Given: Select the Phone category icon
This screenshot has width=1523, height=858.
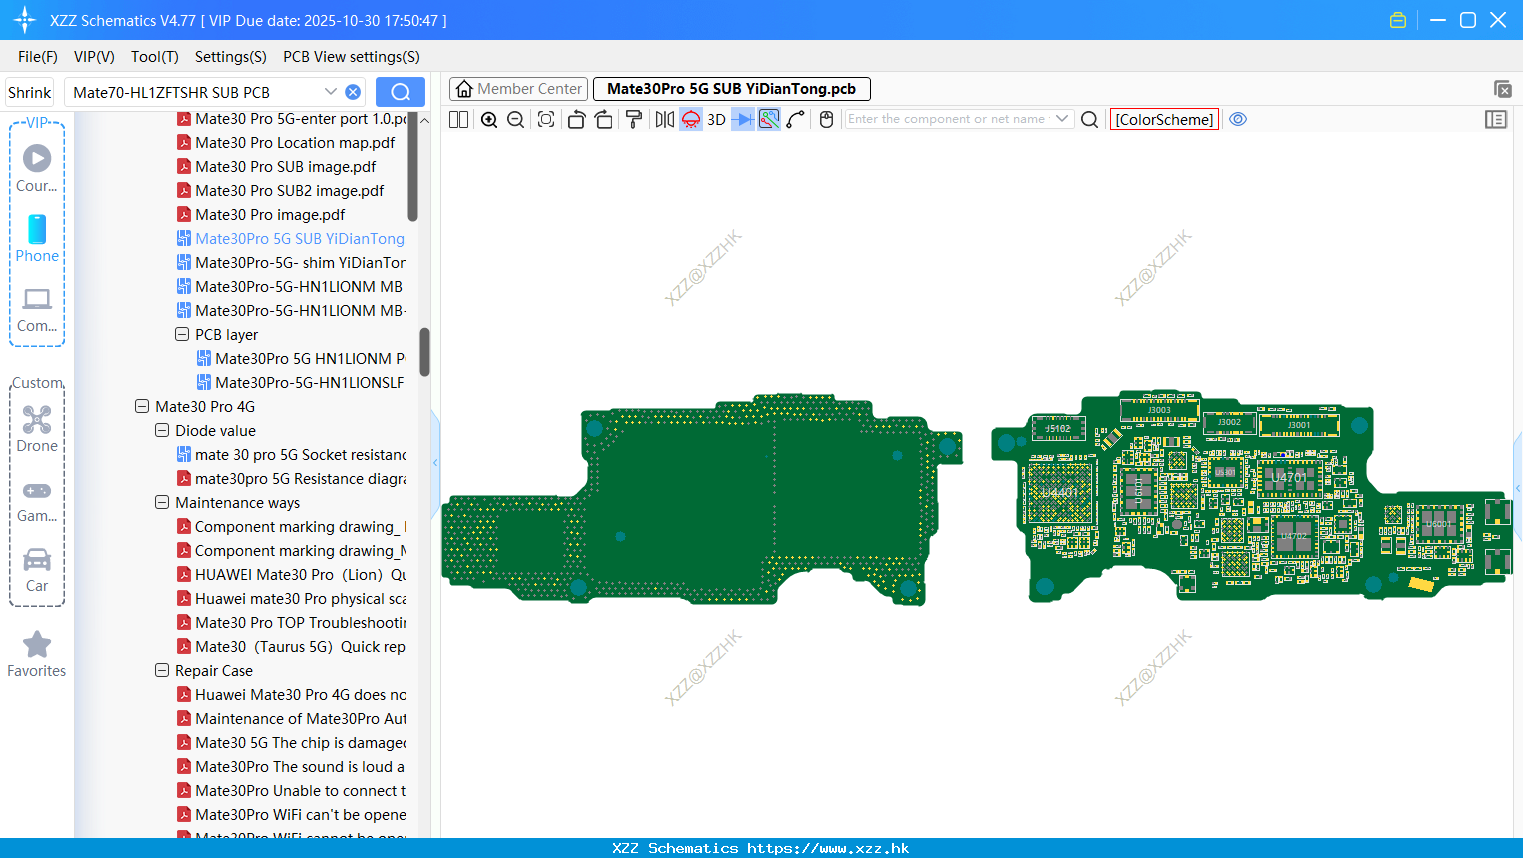Looking at the screenshot, I should click(37, 238).
